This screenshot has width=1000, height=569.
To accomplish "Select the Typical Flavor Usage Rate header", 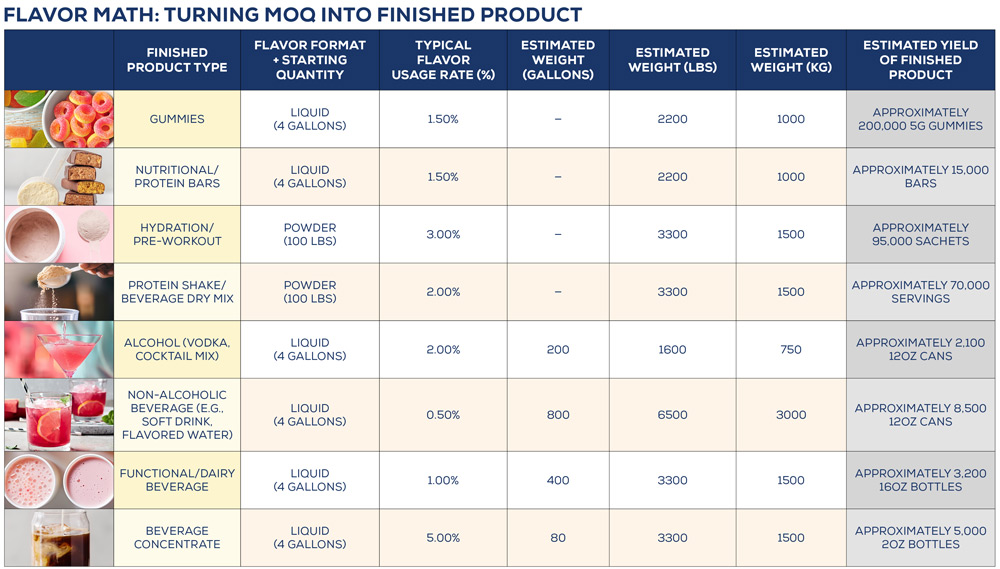I will tap(443, 60).
